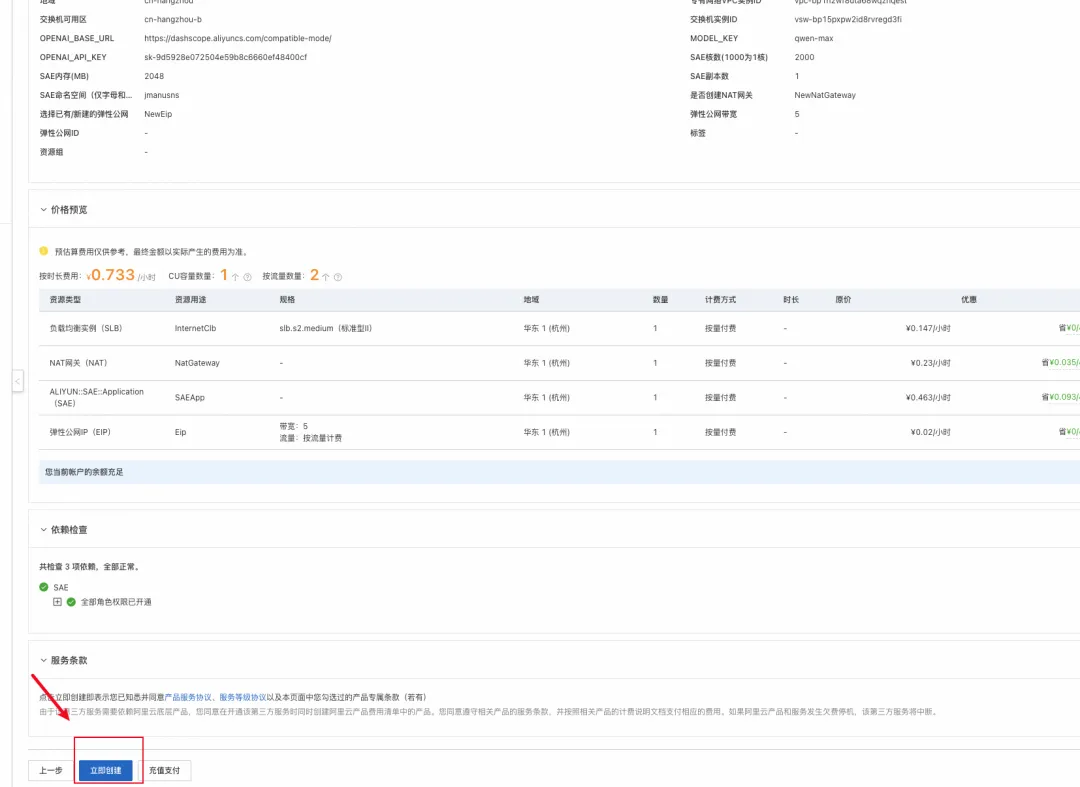Collapse the 服务条款 section chevron
1080x787 pixels.
43,660
